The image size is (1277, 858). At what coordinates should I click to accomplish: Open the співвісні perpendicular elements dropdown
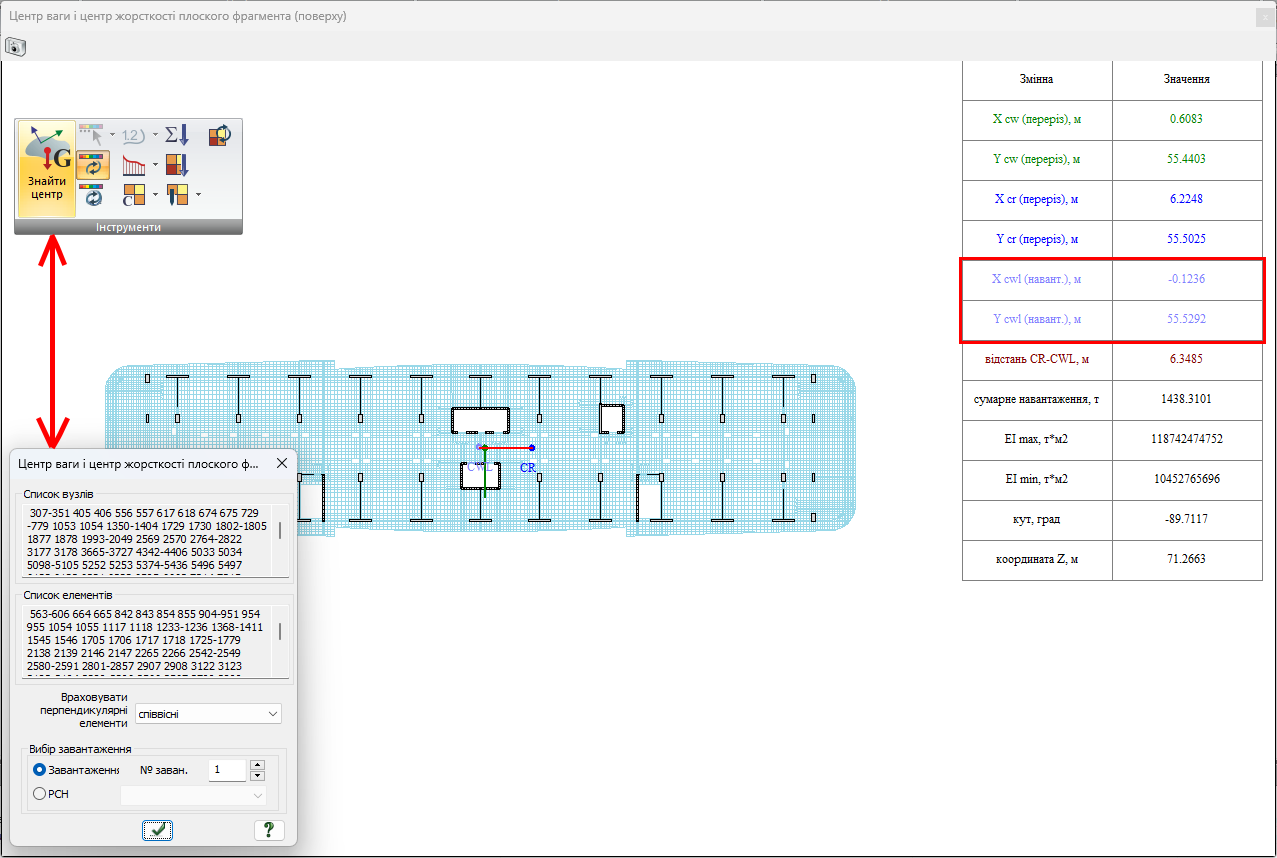[208, 713]
